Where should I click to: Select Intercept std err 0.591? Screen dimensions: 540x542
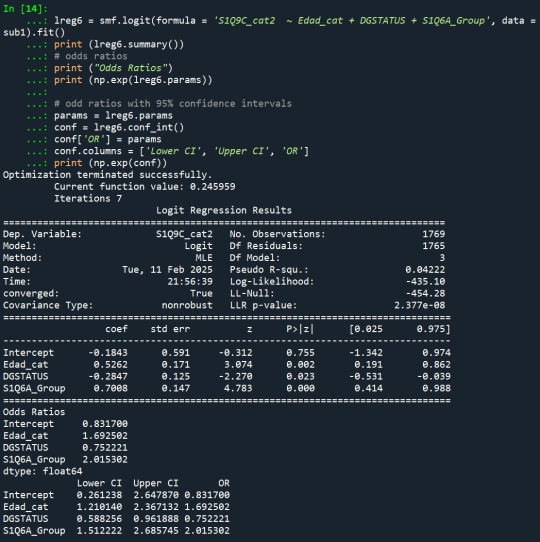coord(176,353)
